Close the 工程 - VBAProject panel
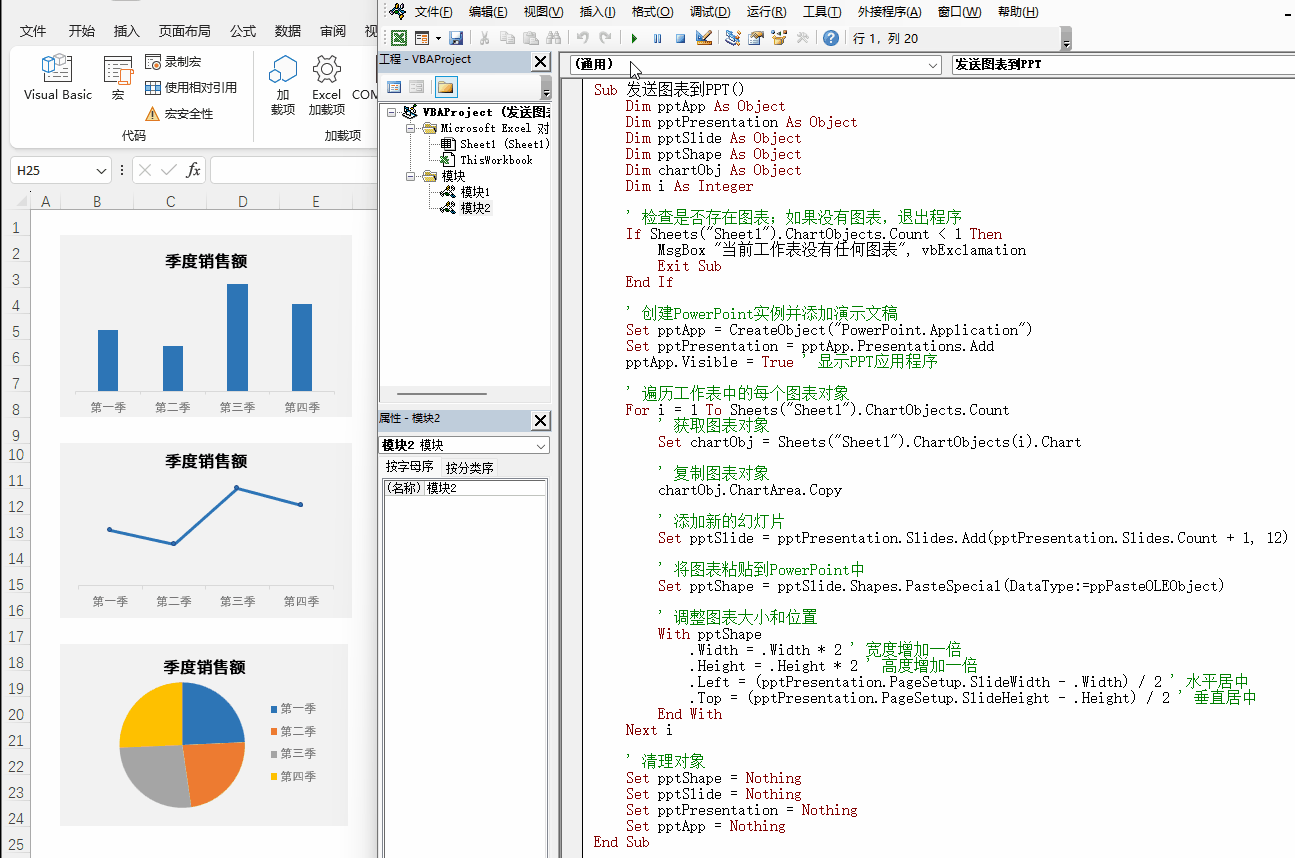1295x858 pixels. pos(541,61)
